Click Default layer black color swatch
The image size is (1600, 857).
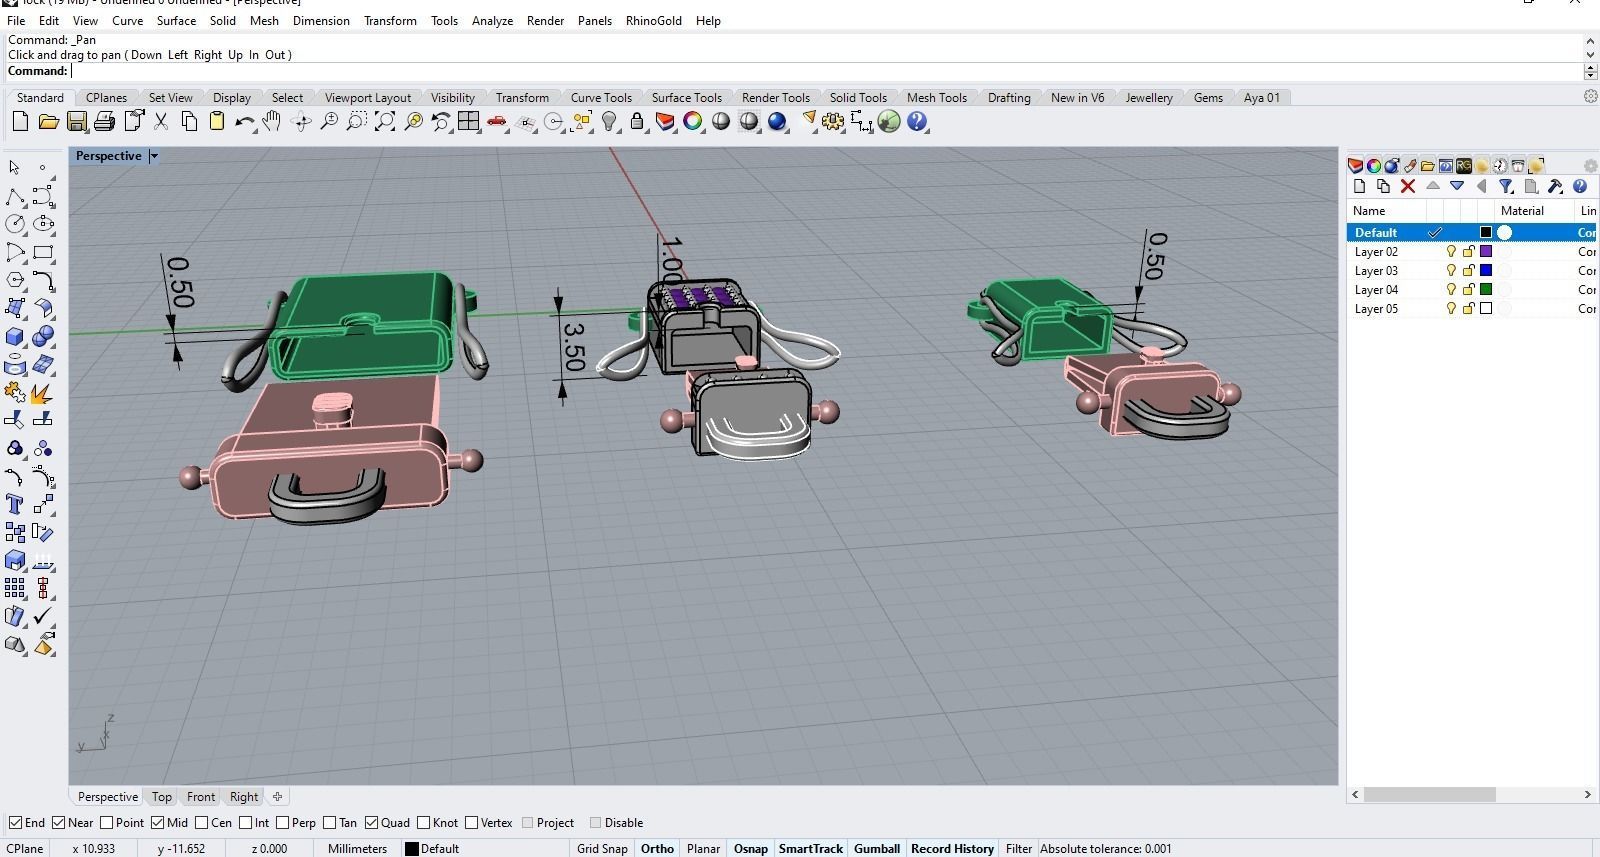pos(1486,233)
